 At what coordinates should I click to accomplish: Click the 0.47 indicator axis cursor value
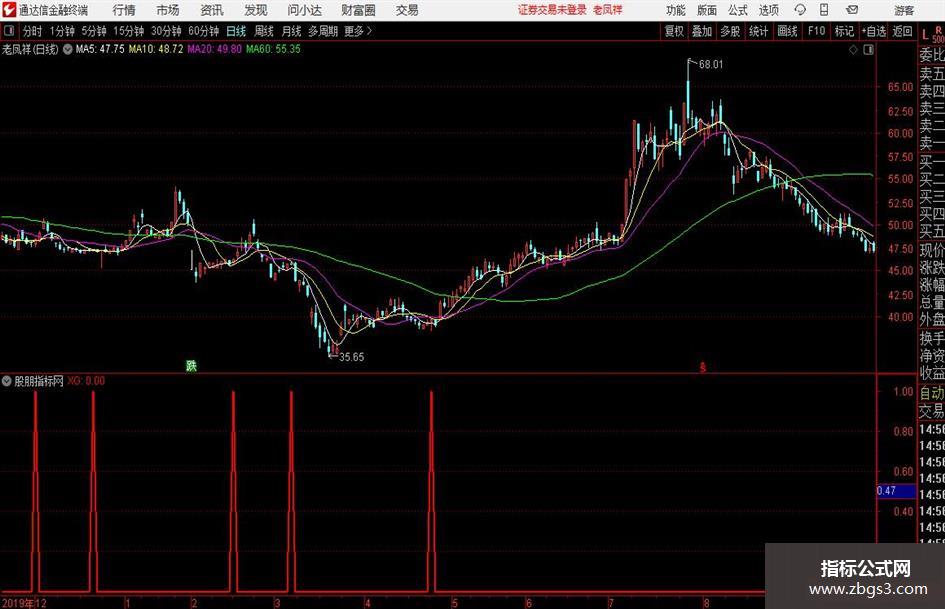tap(896, 491)
